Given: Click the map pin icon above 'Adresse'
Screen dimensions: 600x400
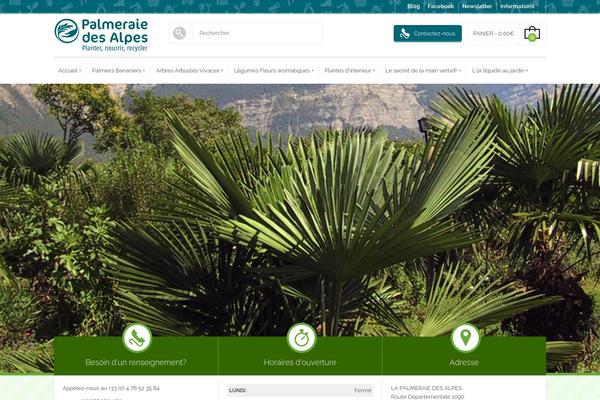Looking at the screenshot, I should point(465,338).
